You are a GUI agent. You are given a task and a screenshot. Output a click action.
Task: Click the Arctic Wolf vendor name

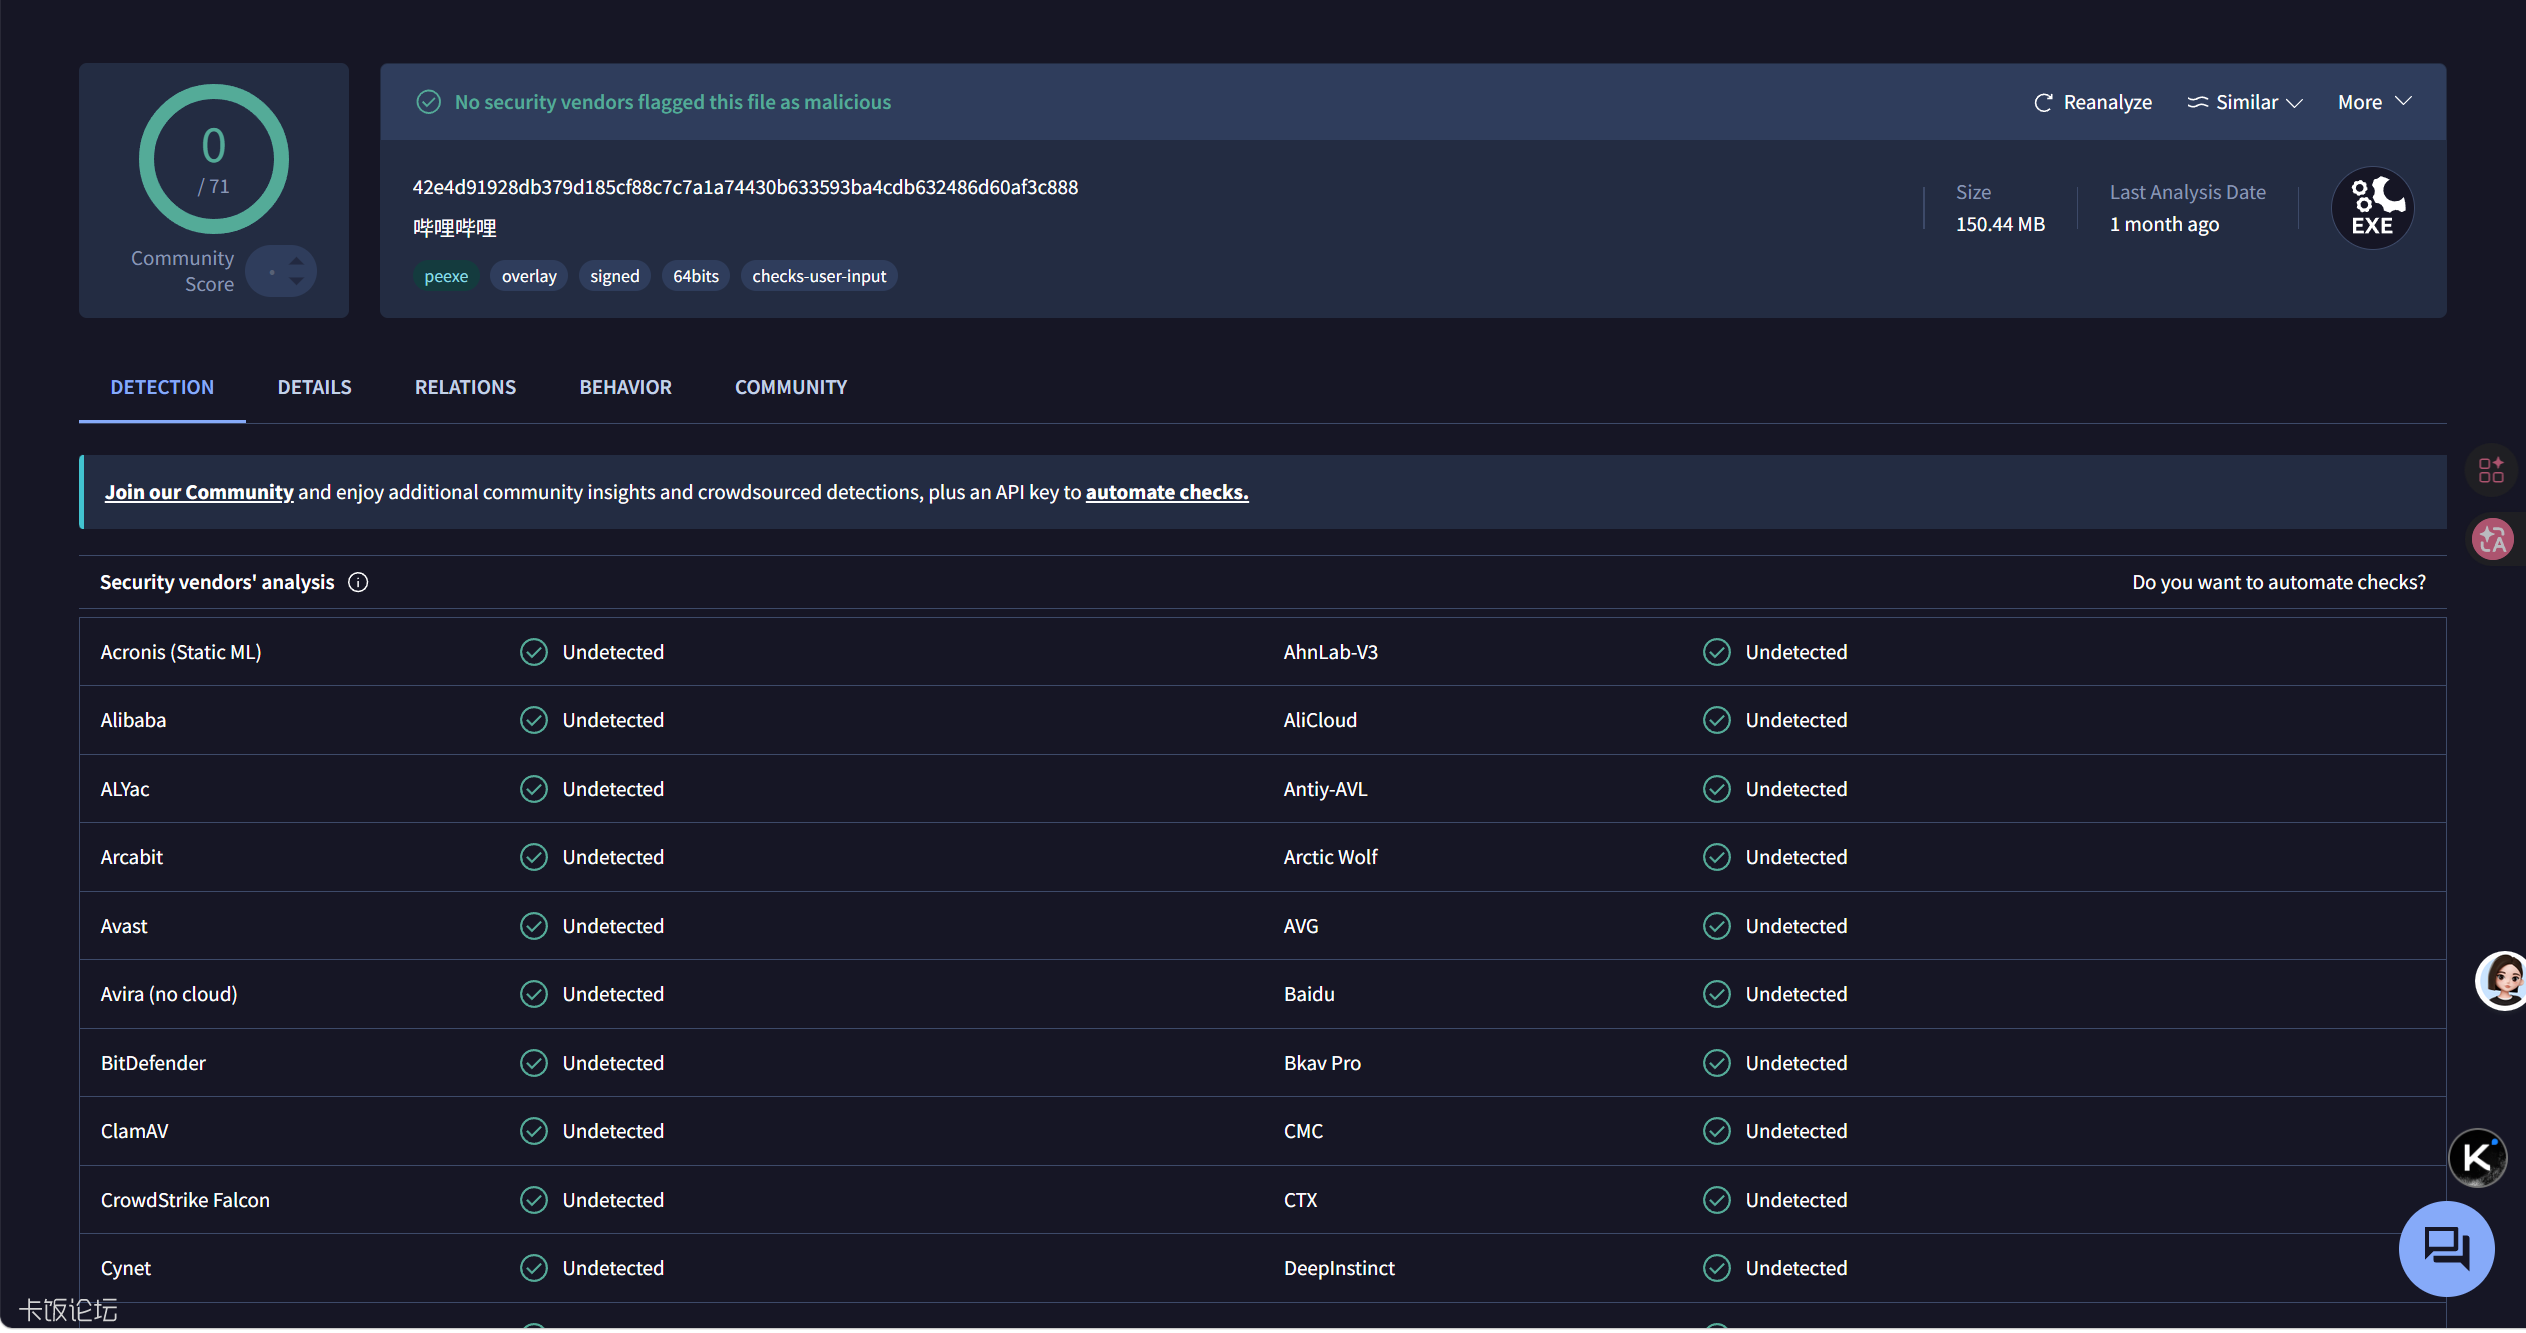(1330, 857)
